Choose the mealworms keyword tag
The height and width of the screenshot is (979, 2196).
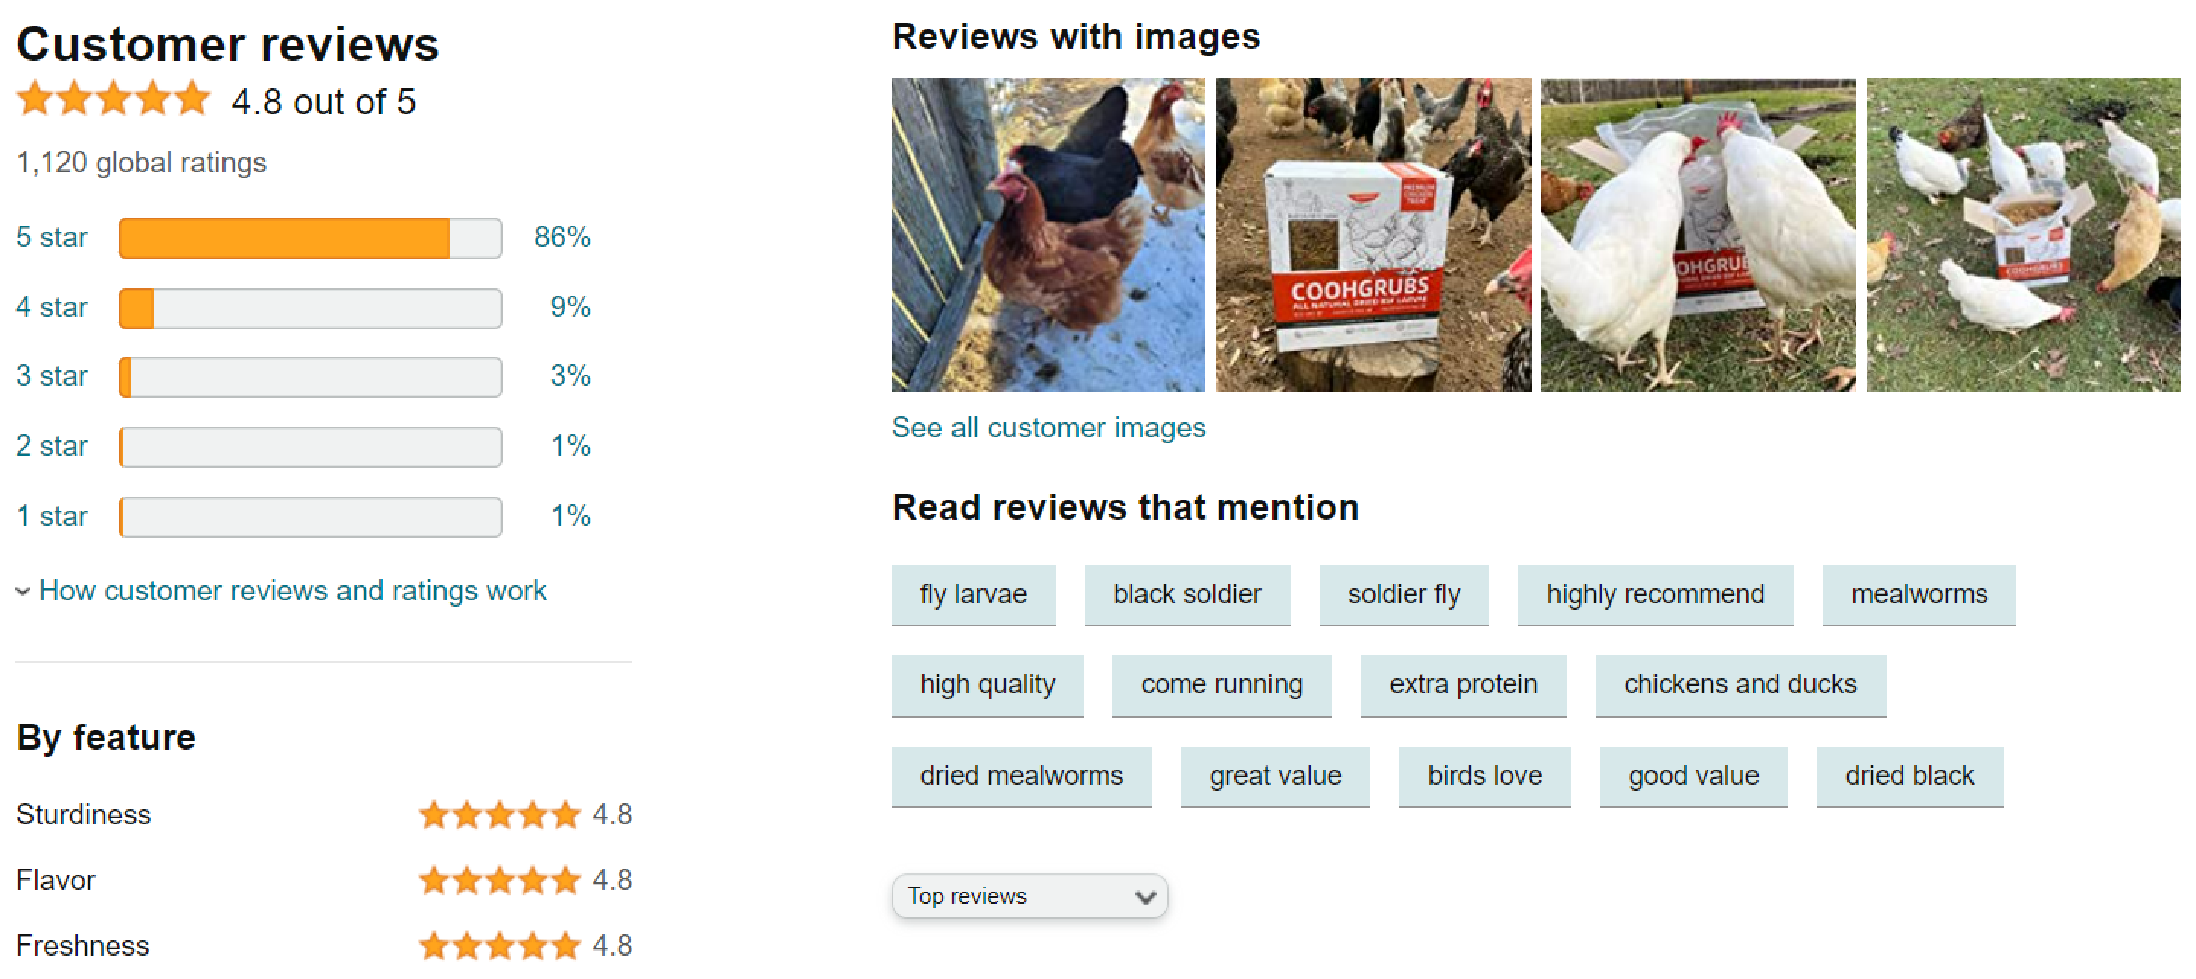(x=1919, y=595)
